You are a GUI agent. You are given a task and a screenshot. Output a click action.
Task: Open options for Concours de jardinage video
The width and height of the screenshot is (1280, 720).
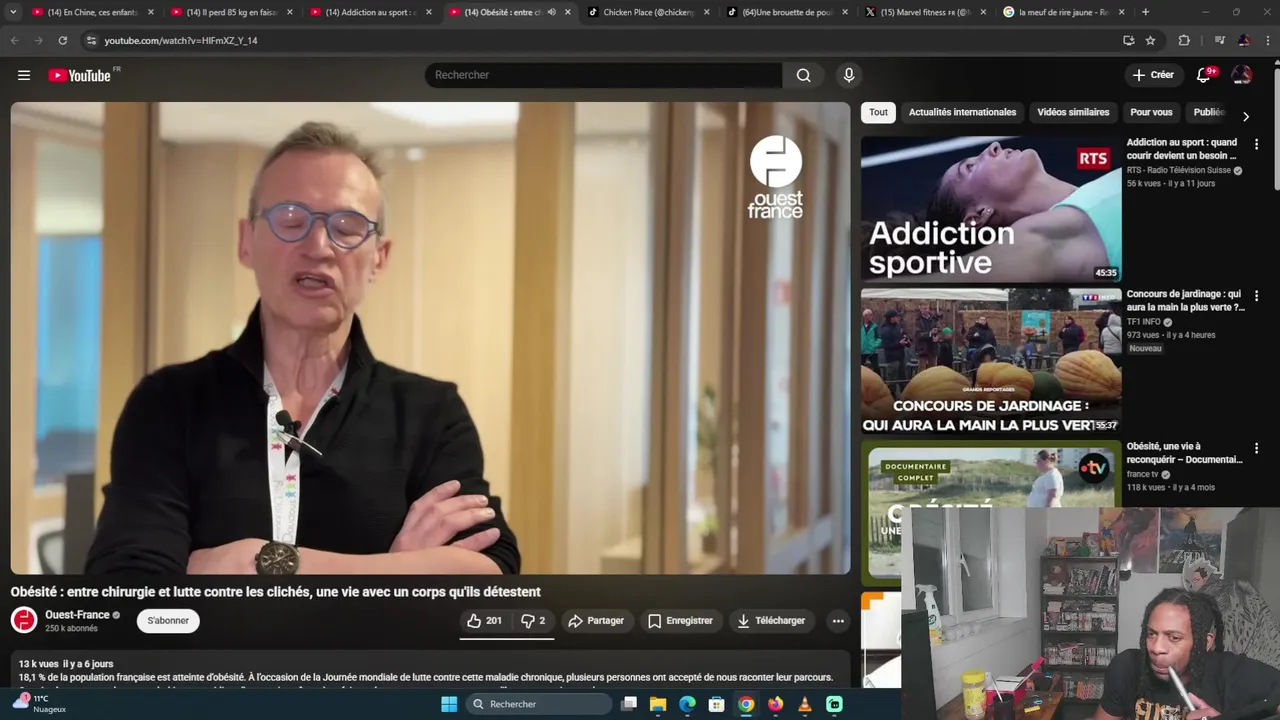[1256, 296]
